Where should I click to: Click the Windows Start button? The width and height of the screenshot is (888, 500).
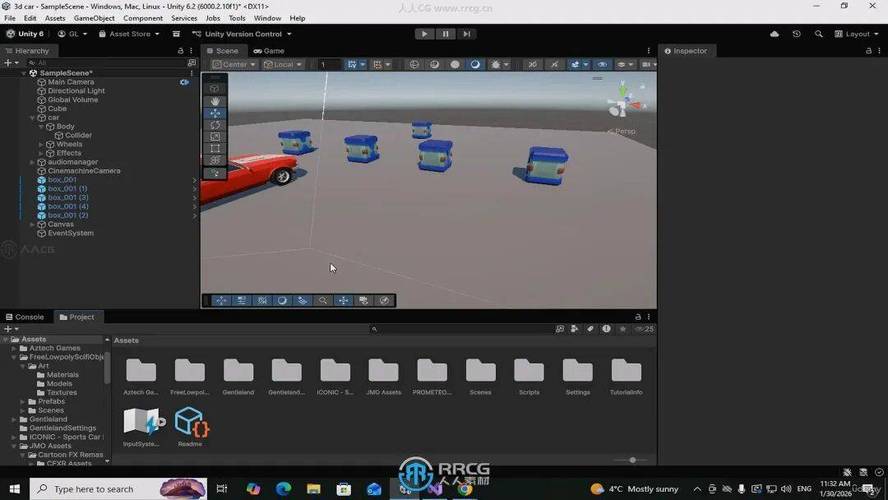click(14, 489)
